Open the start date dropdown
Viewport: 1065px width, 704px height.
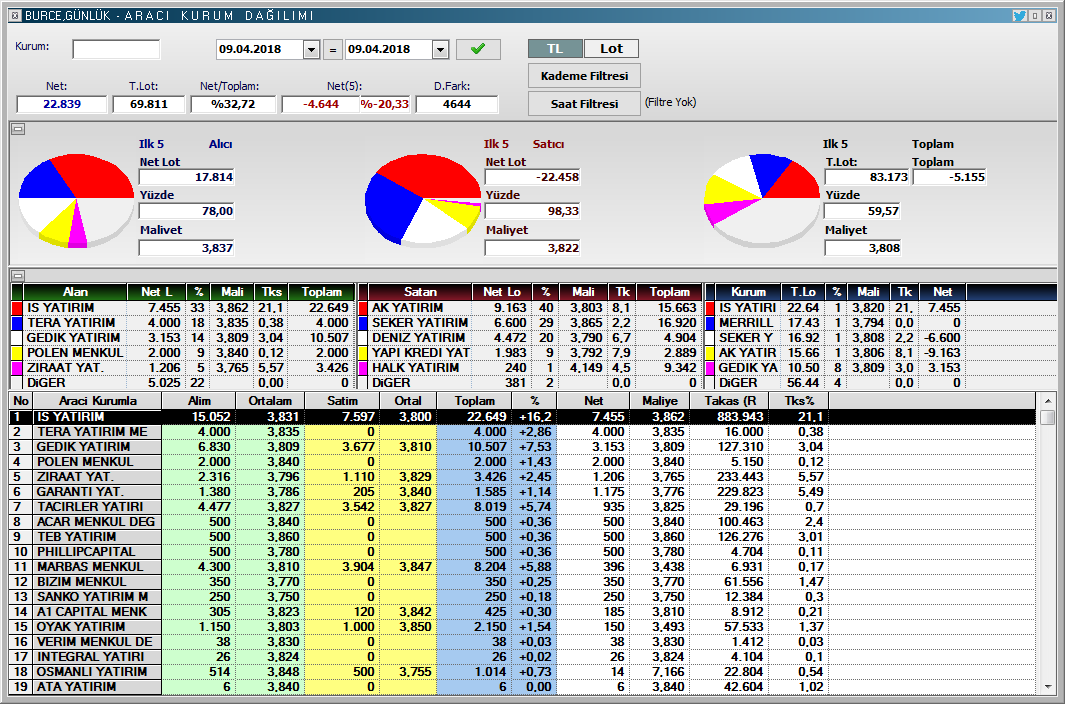click(x=312, y=50)
